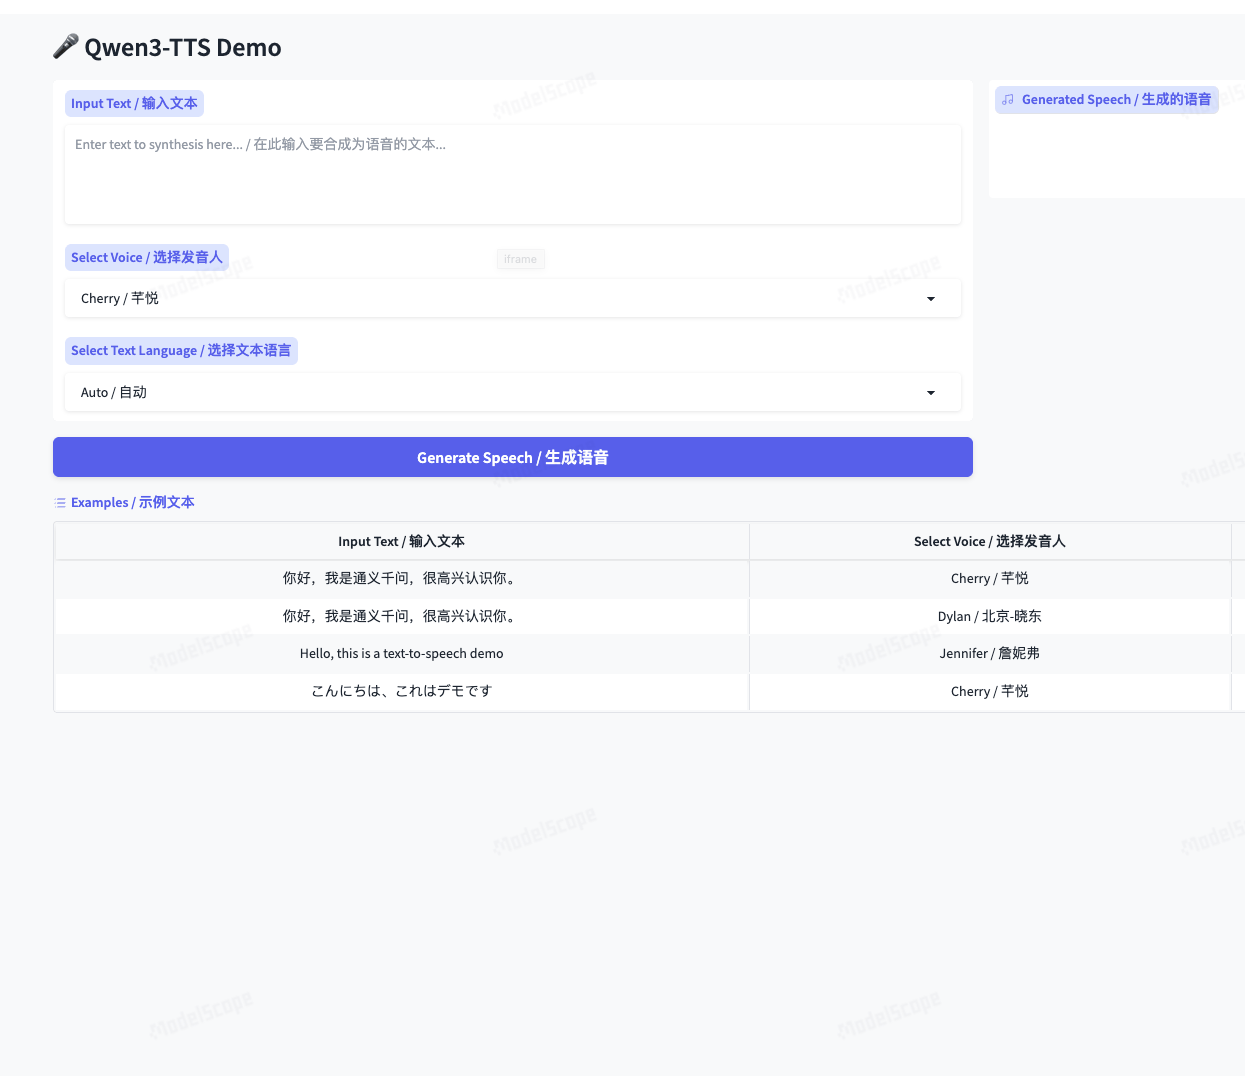Screen dimensions: 1245x1076
Task: Click the microphone emoji in the title
Action: [x=66, y=46]
